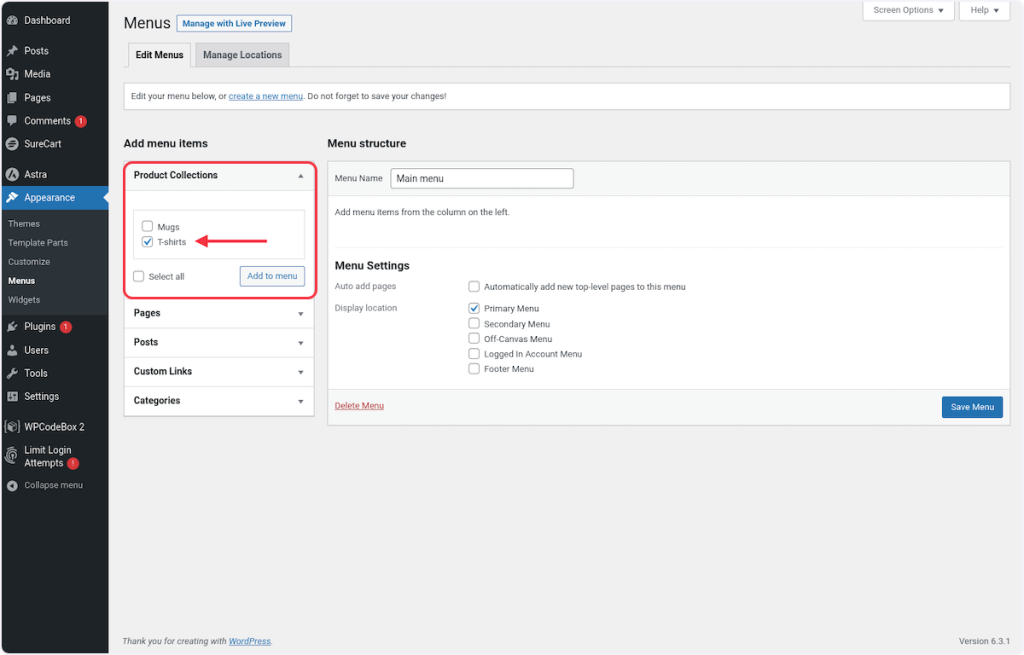Tick the Select all checkbox
The height and width of the screenshot is (655, 1024).
(139, 276)
